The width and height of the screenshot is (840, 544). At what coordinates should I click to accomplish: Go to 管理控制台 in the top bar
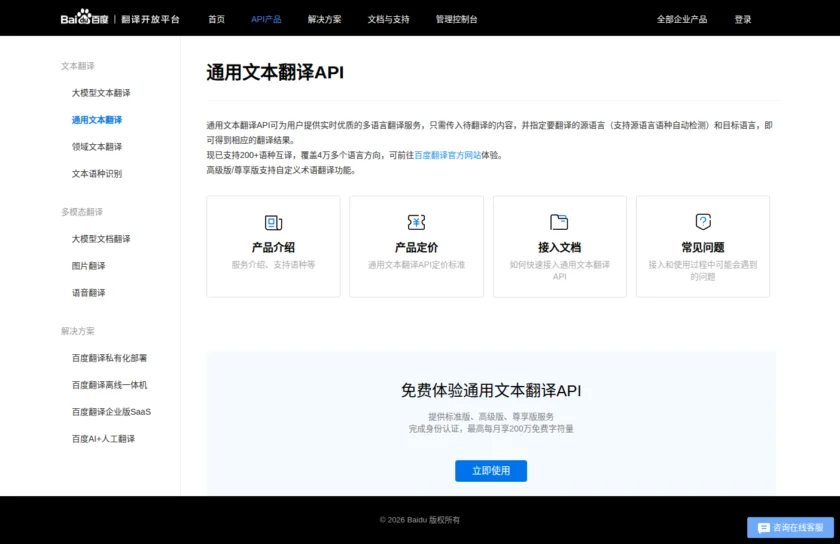(456, 19)
